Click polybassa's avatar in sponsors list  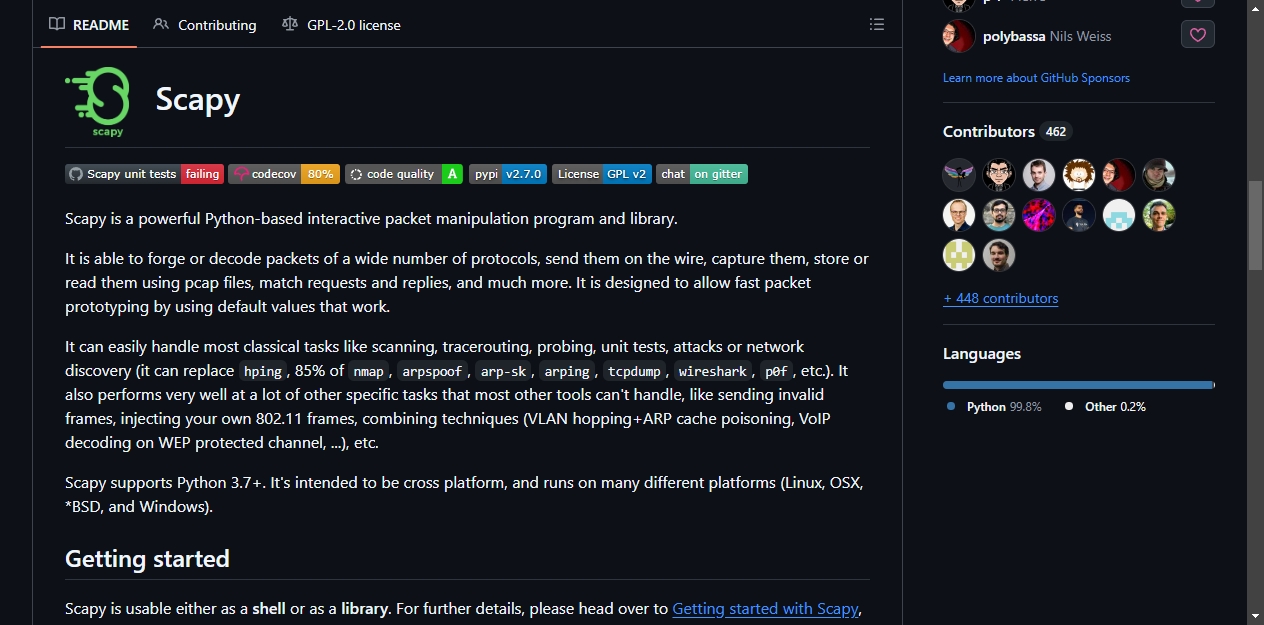(x=959, y=36)
